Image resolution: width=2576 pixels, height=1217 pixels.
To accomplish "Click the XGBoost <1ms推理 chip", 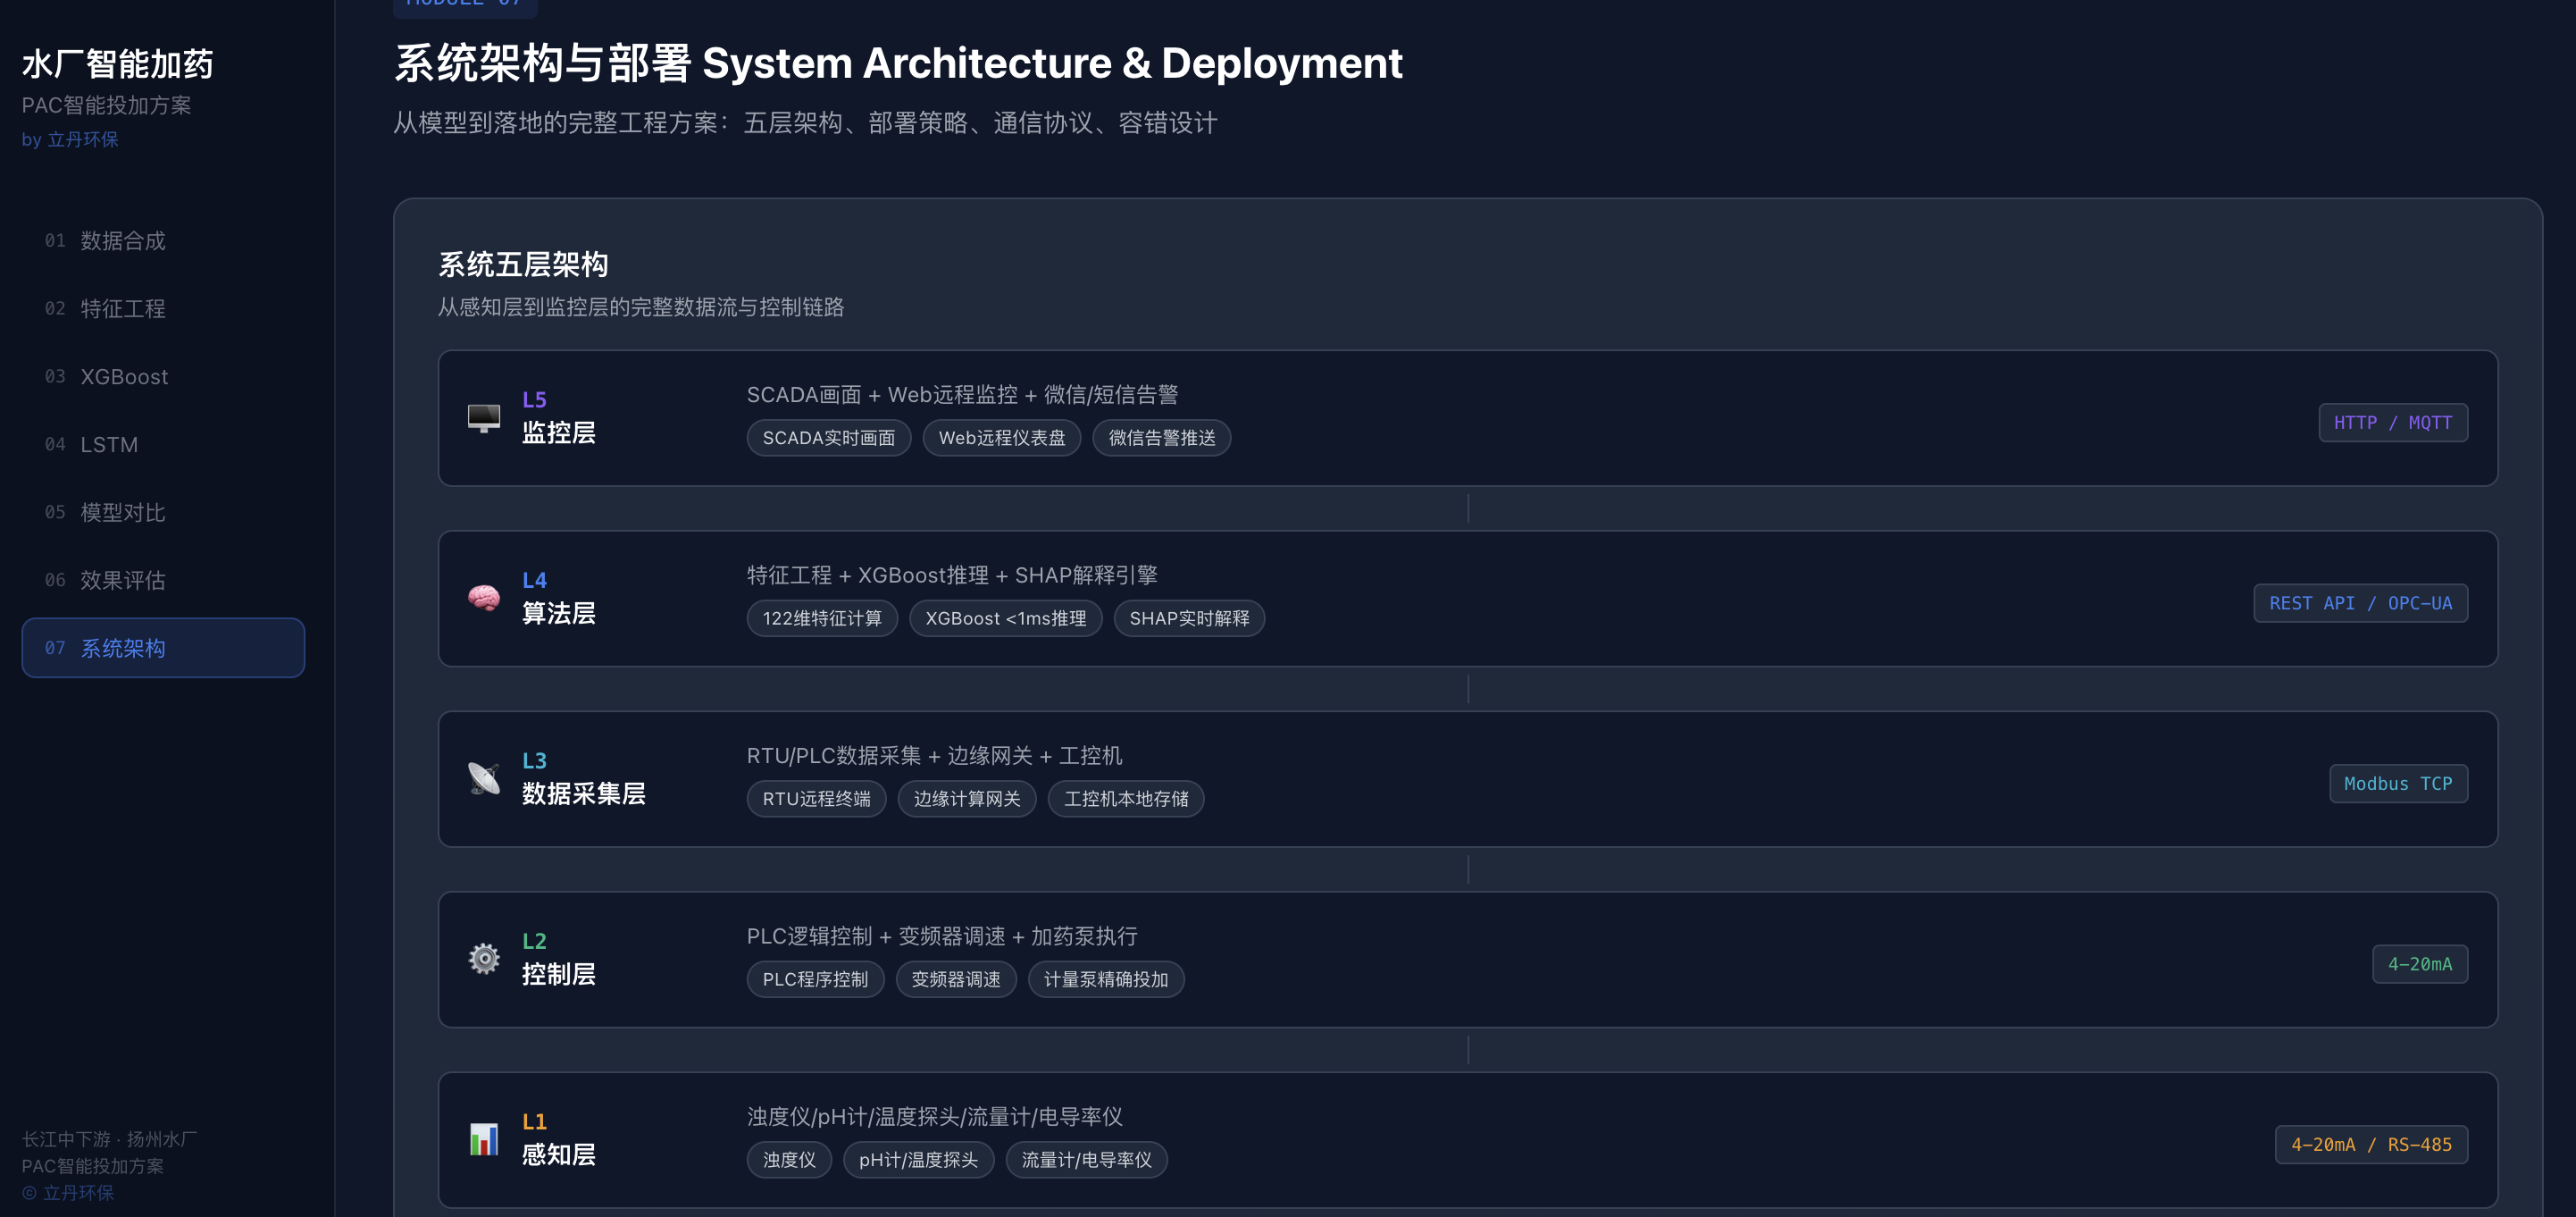I will pyautogui.click(x=1005, y=619).
